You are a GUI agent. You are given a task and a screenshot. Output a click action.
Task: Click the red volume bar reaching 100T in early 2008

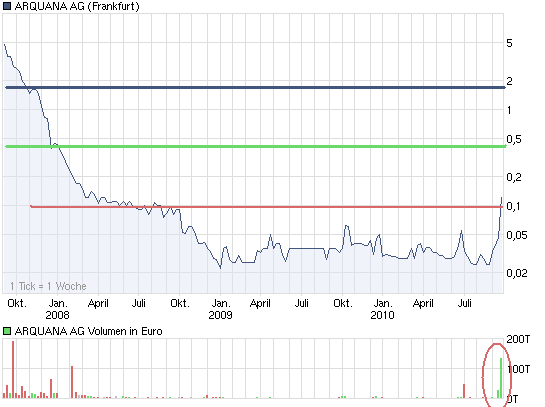pyautogui.click(x=72, y=382)
